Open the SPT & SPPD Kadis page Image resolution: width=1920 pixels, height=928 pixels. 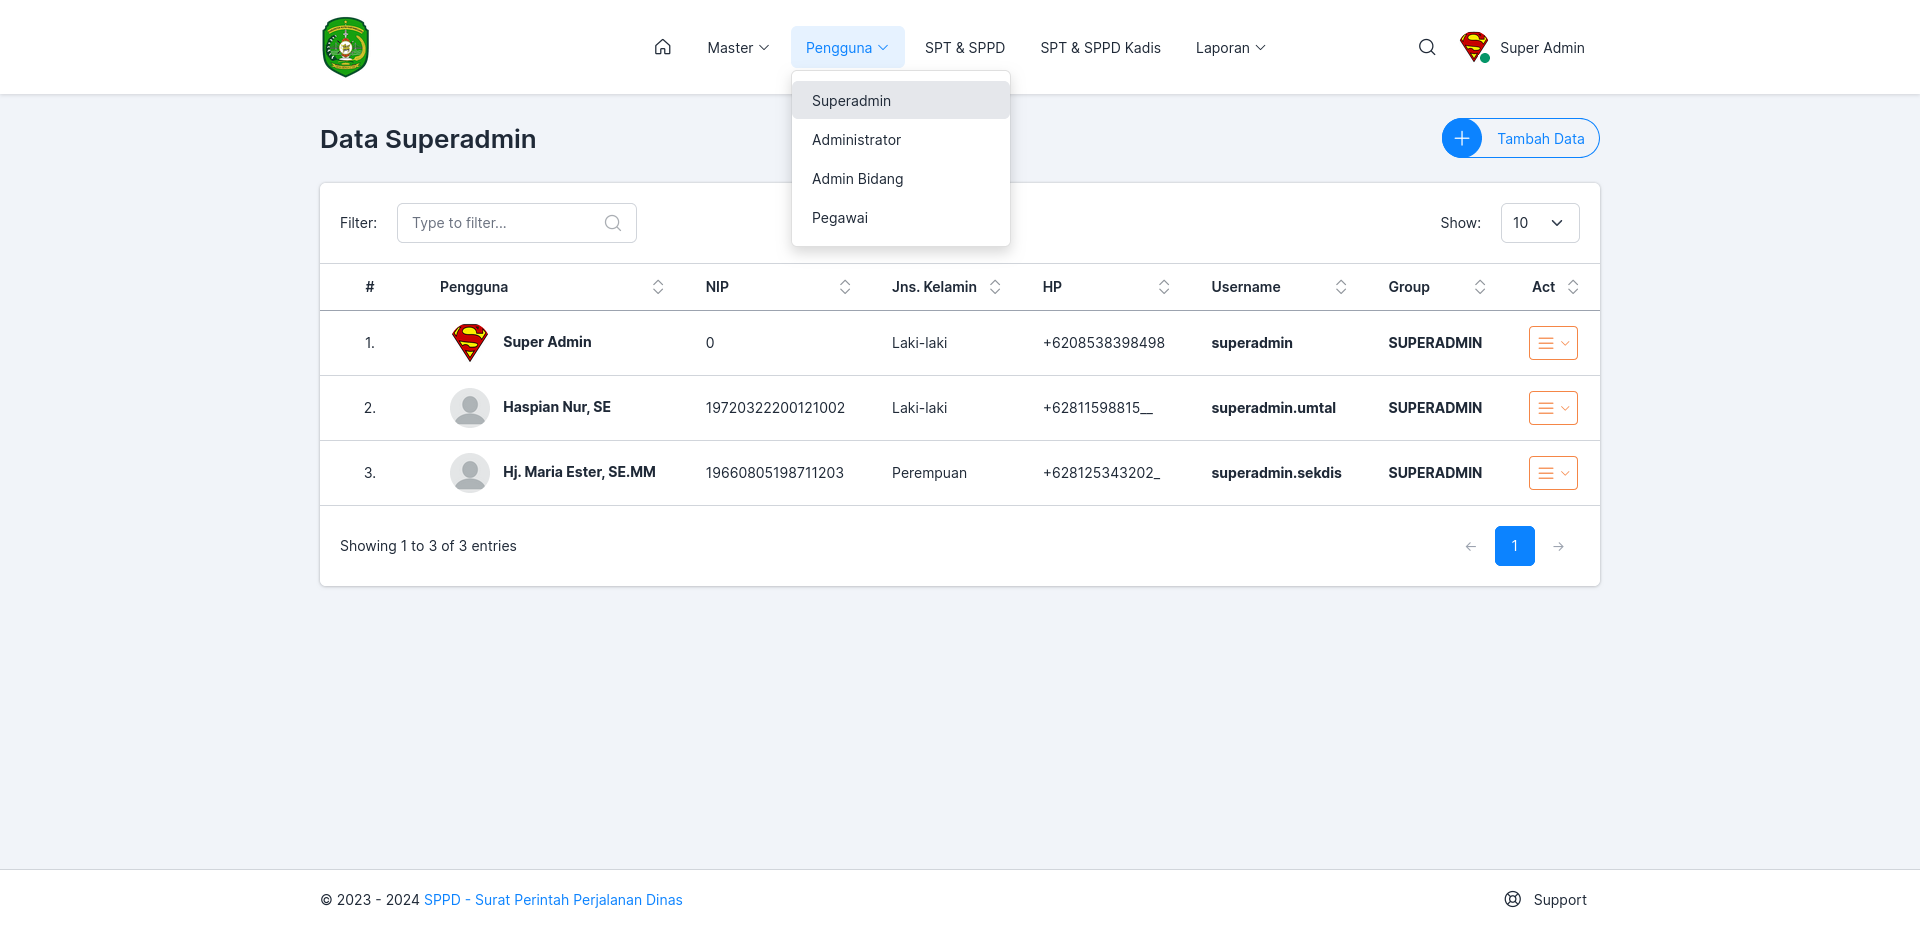pyautogui.click(x=1100, y=47)
